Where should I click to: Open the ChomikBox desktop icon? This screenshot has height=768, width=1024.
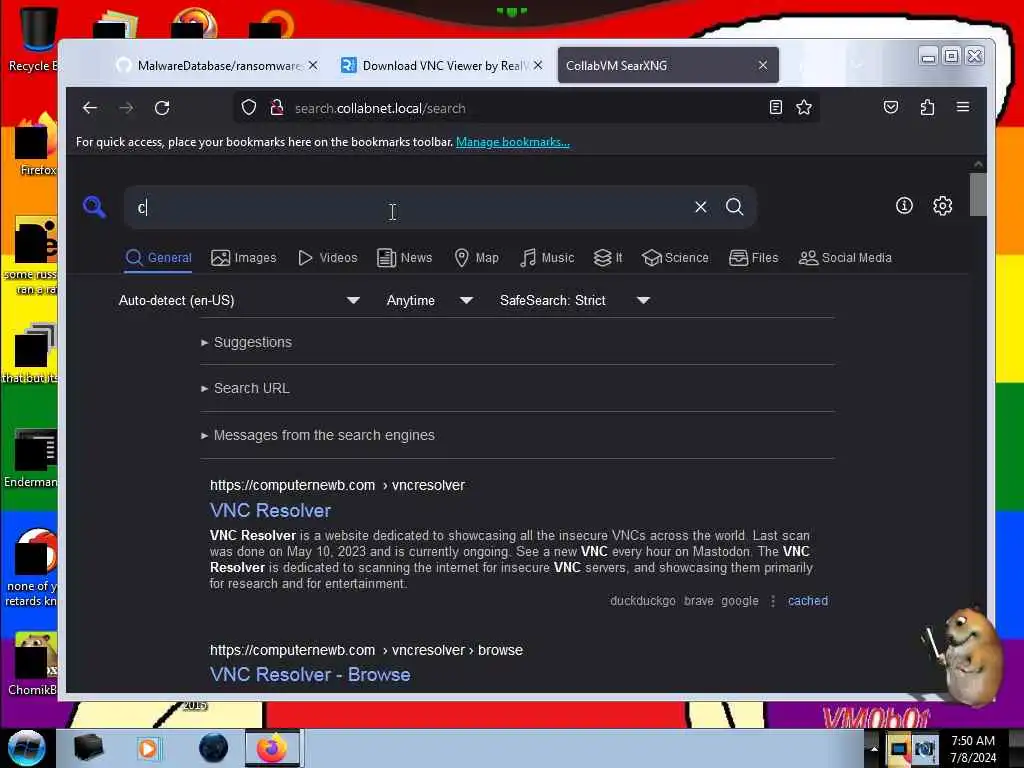[x=34, y=664]
